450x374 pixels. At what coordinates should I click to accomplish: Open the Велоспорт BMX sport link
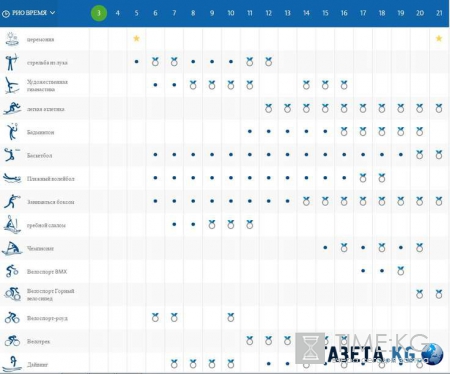(47, 272)
